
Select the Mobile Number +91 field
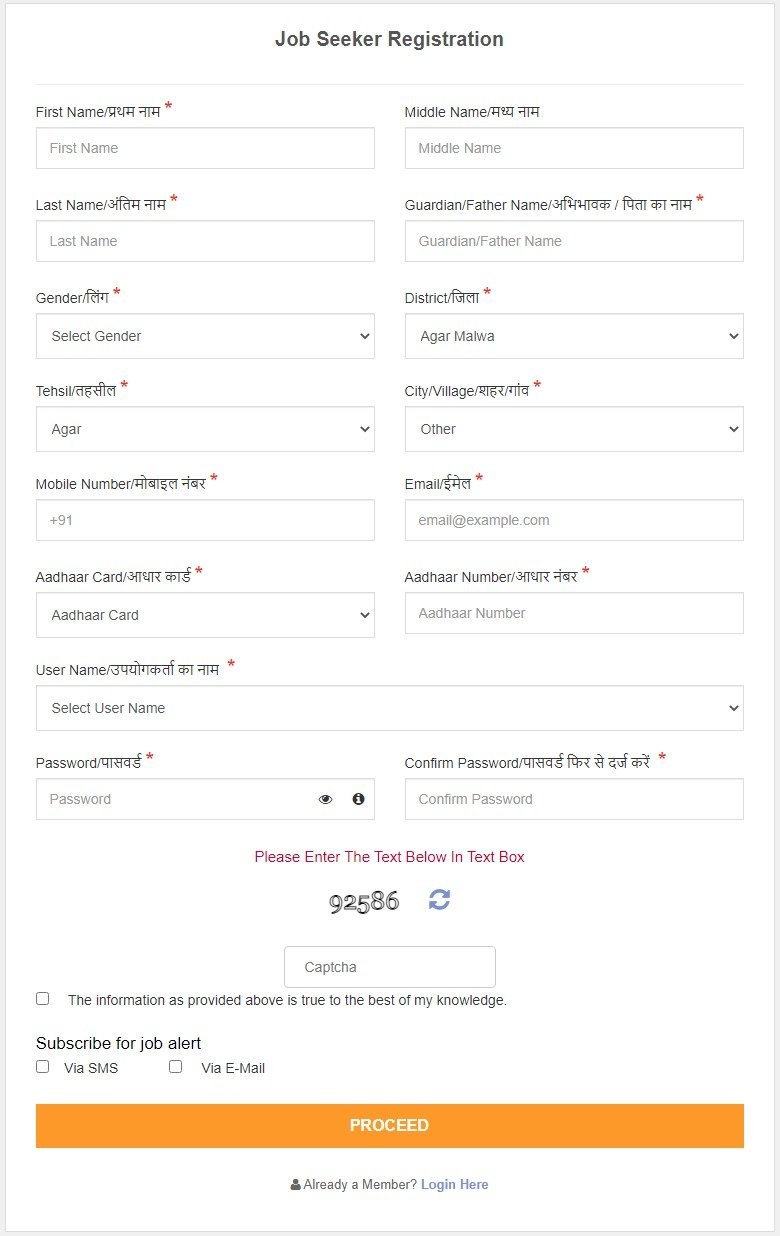[205, 520]
